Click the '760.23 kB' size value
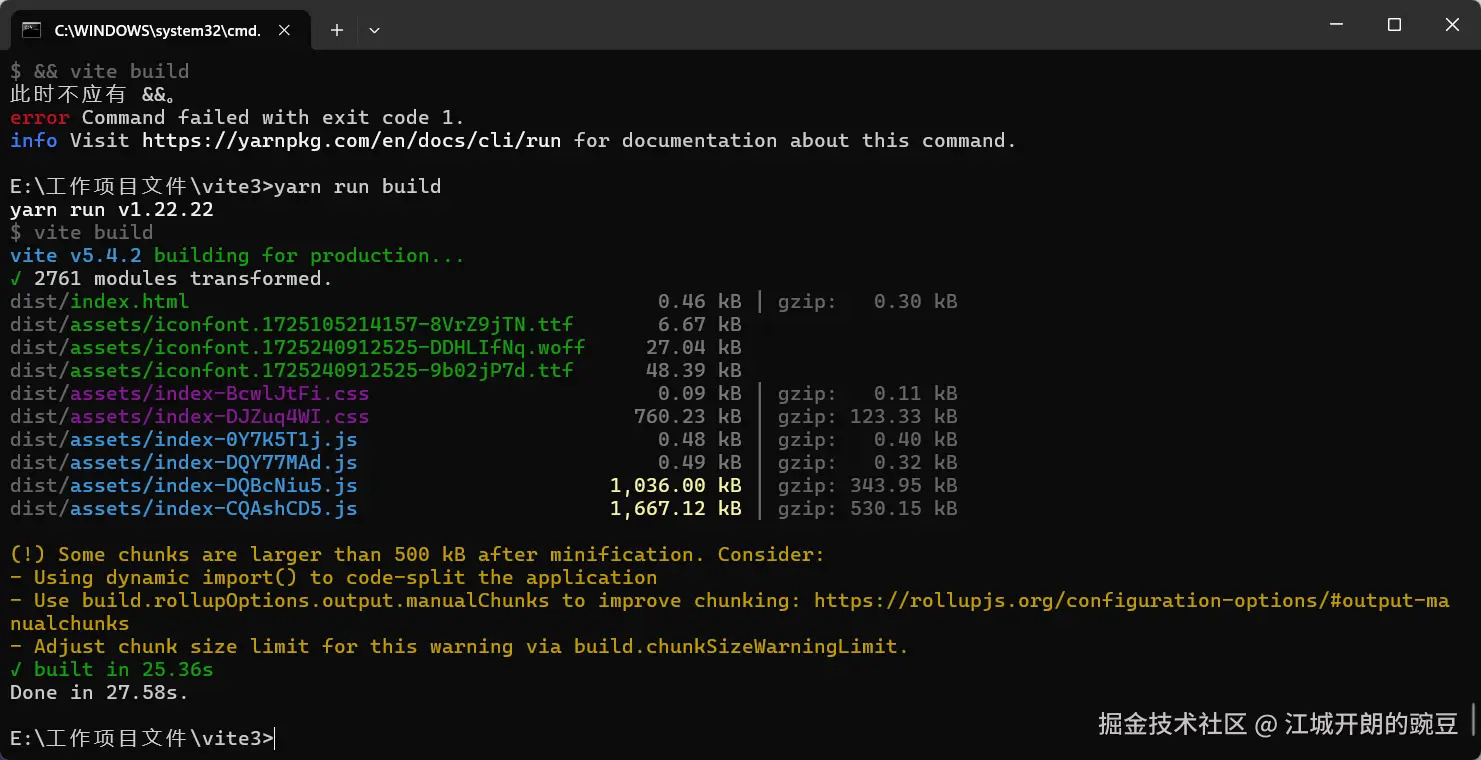1481x760 pixels. 688,416
